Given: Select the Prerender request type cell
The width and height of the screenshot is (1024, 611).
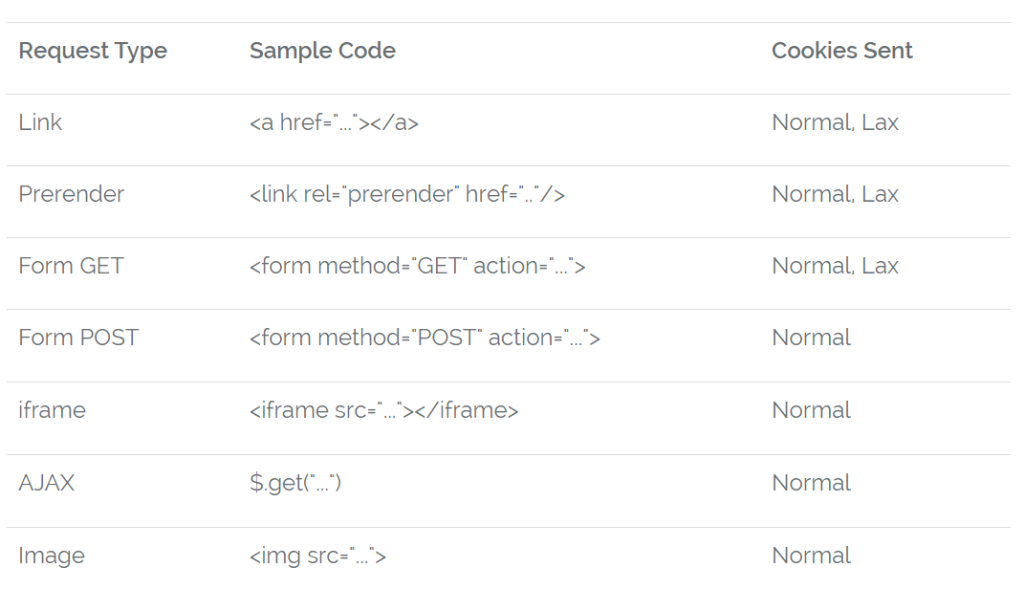Looking at the screenshot, I should (x=72, y=194).
